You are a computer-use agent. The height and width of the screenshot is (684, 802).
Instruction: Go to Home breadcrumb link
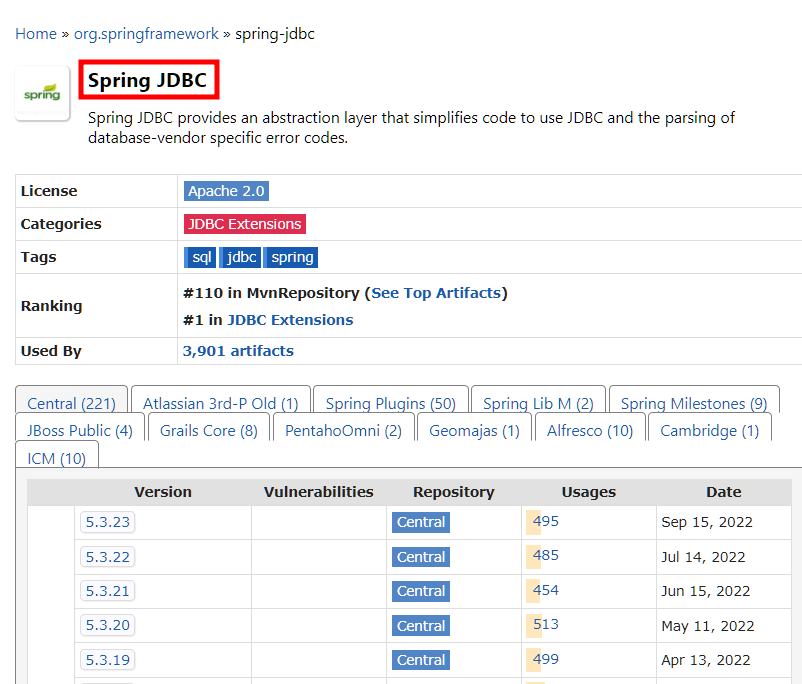[x=36, y=34]
